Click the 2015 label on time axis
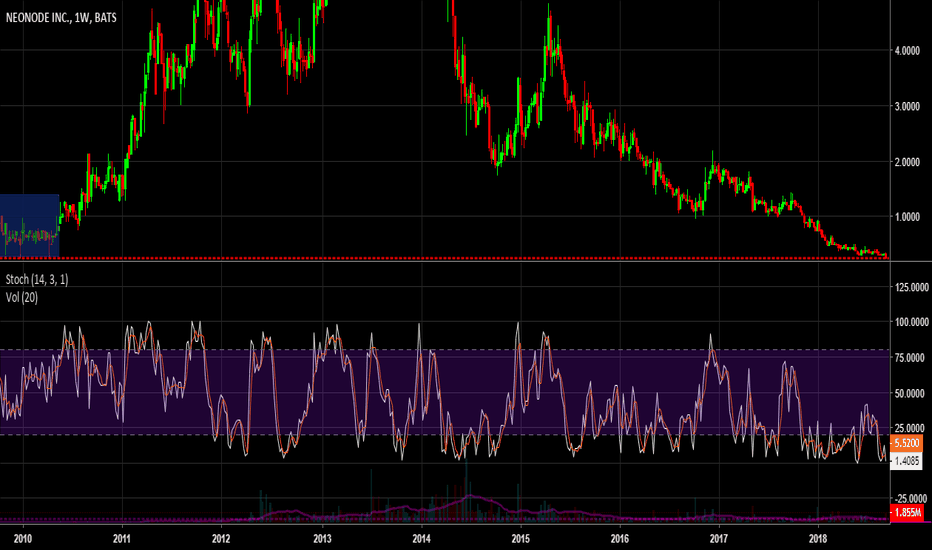This screenshot has height=550, width=932. point(521,539)
